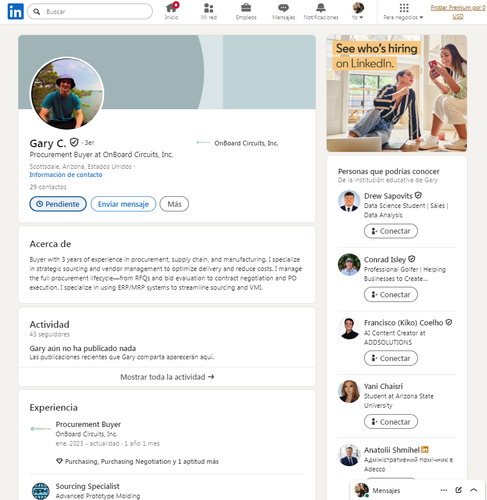Compose a new message with pencil icon

(459, 490)
